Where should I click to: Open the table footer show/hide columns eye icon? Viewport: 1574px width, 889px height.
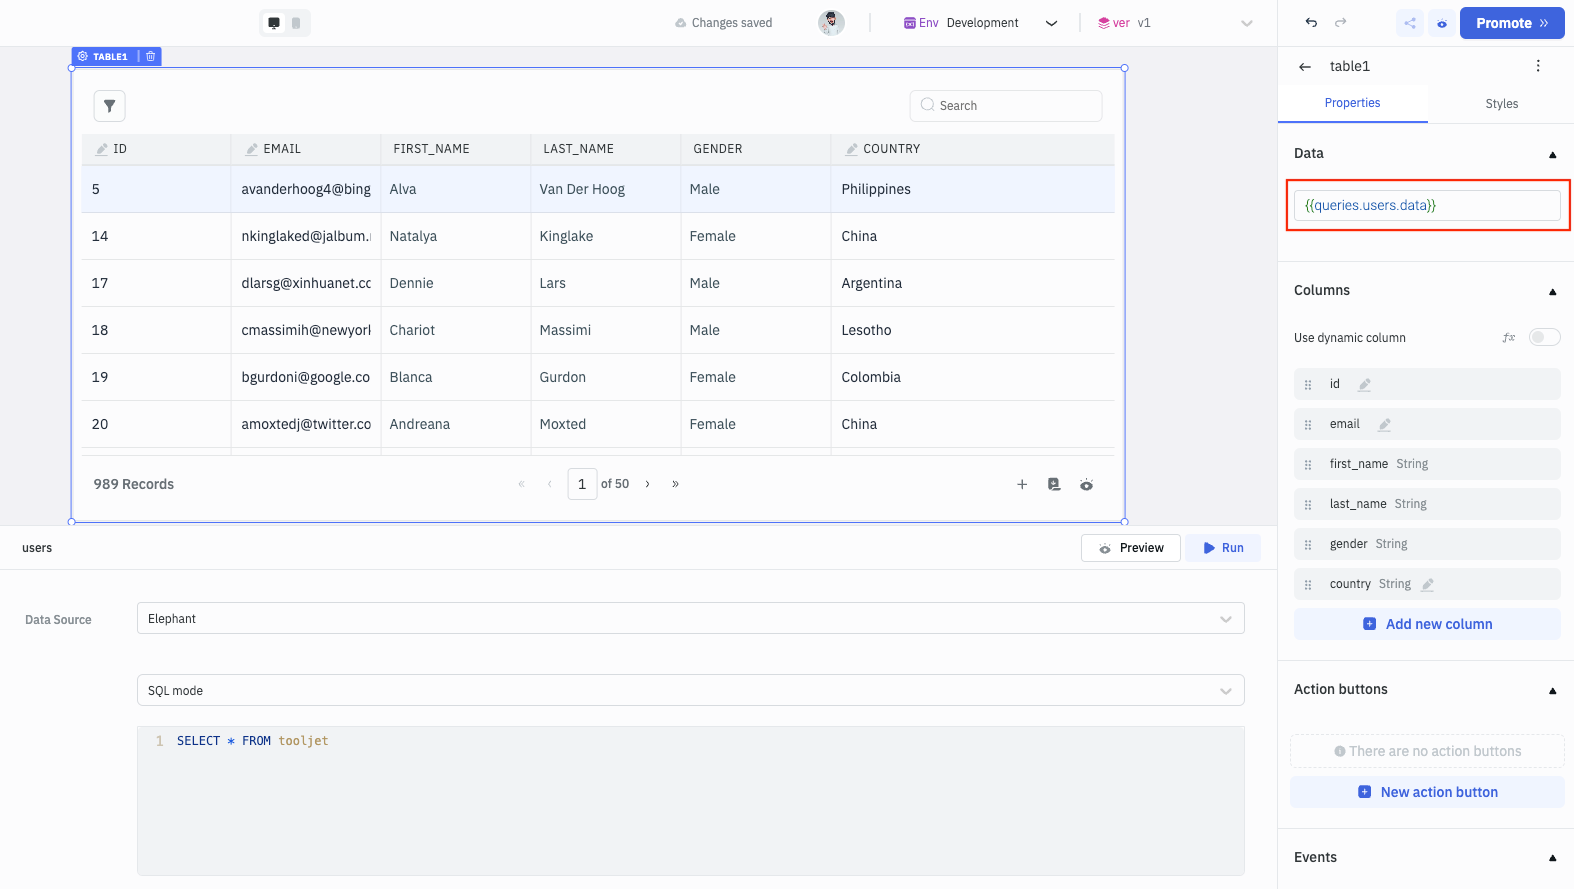pyautogui.click(x=1086, y=484)
